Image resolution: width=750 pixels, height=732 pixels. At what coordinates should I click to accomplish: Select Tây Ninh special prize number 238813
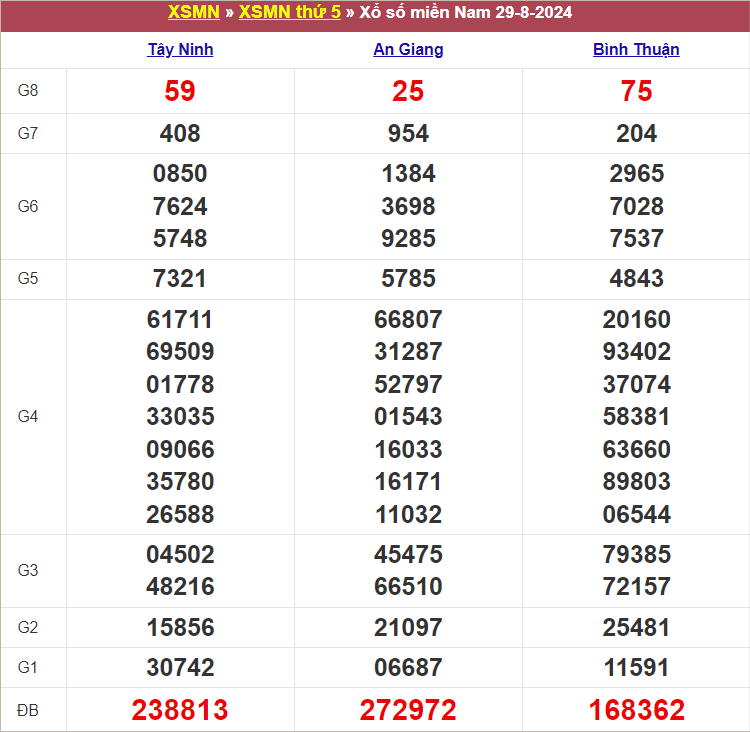pyautogui.click(x=180, y=710)
